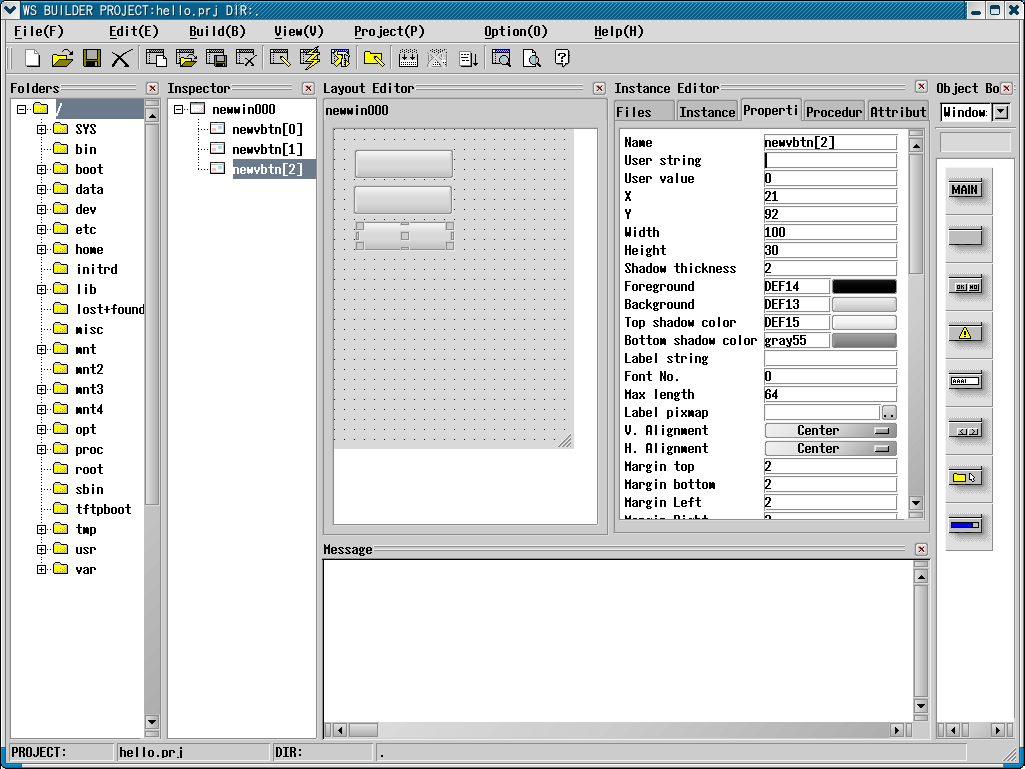The width and height of the screenshot is (1025, 769).
Task: Open the Option(O) menu
Action: click(516, 31)
